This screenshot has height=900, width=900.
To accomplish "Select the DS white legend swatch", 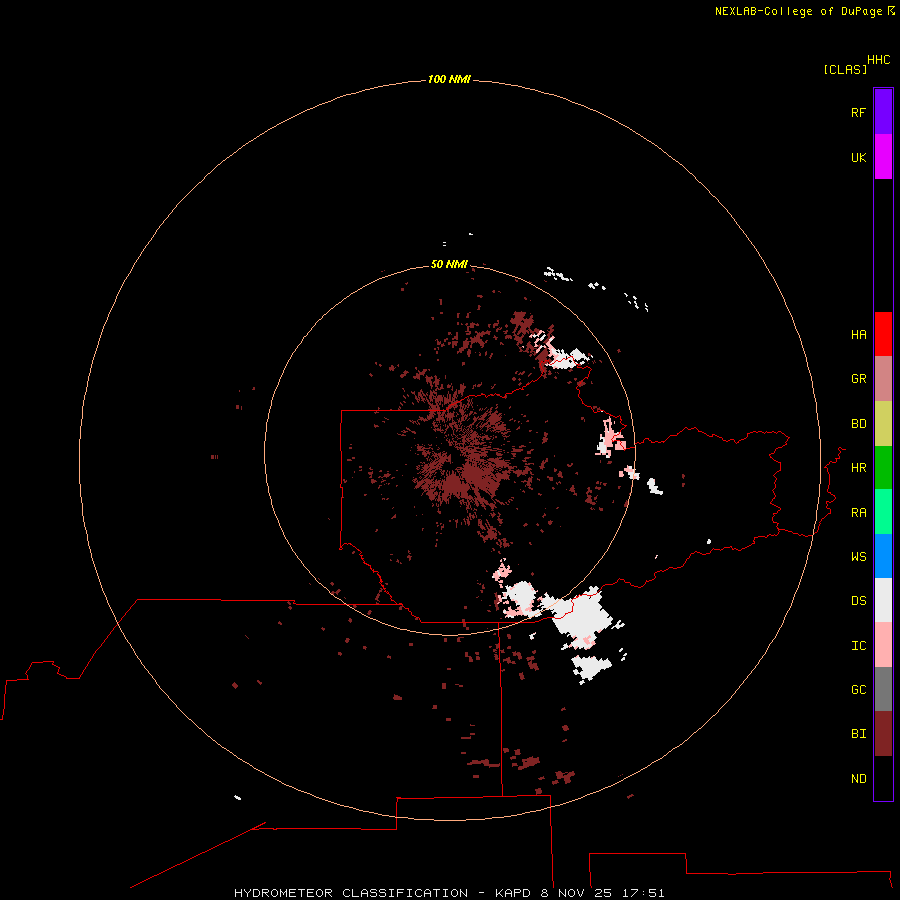I will point(883,600).
